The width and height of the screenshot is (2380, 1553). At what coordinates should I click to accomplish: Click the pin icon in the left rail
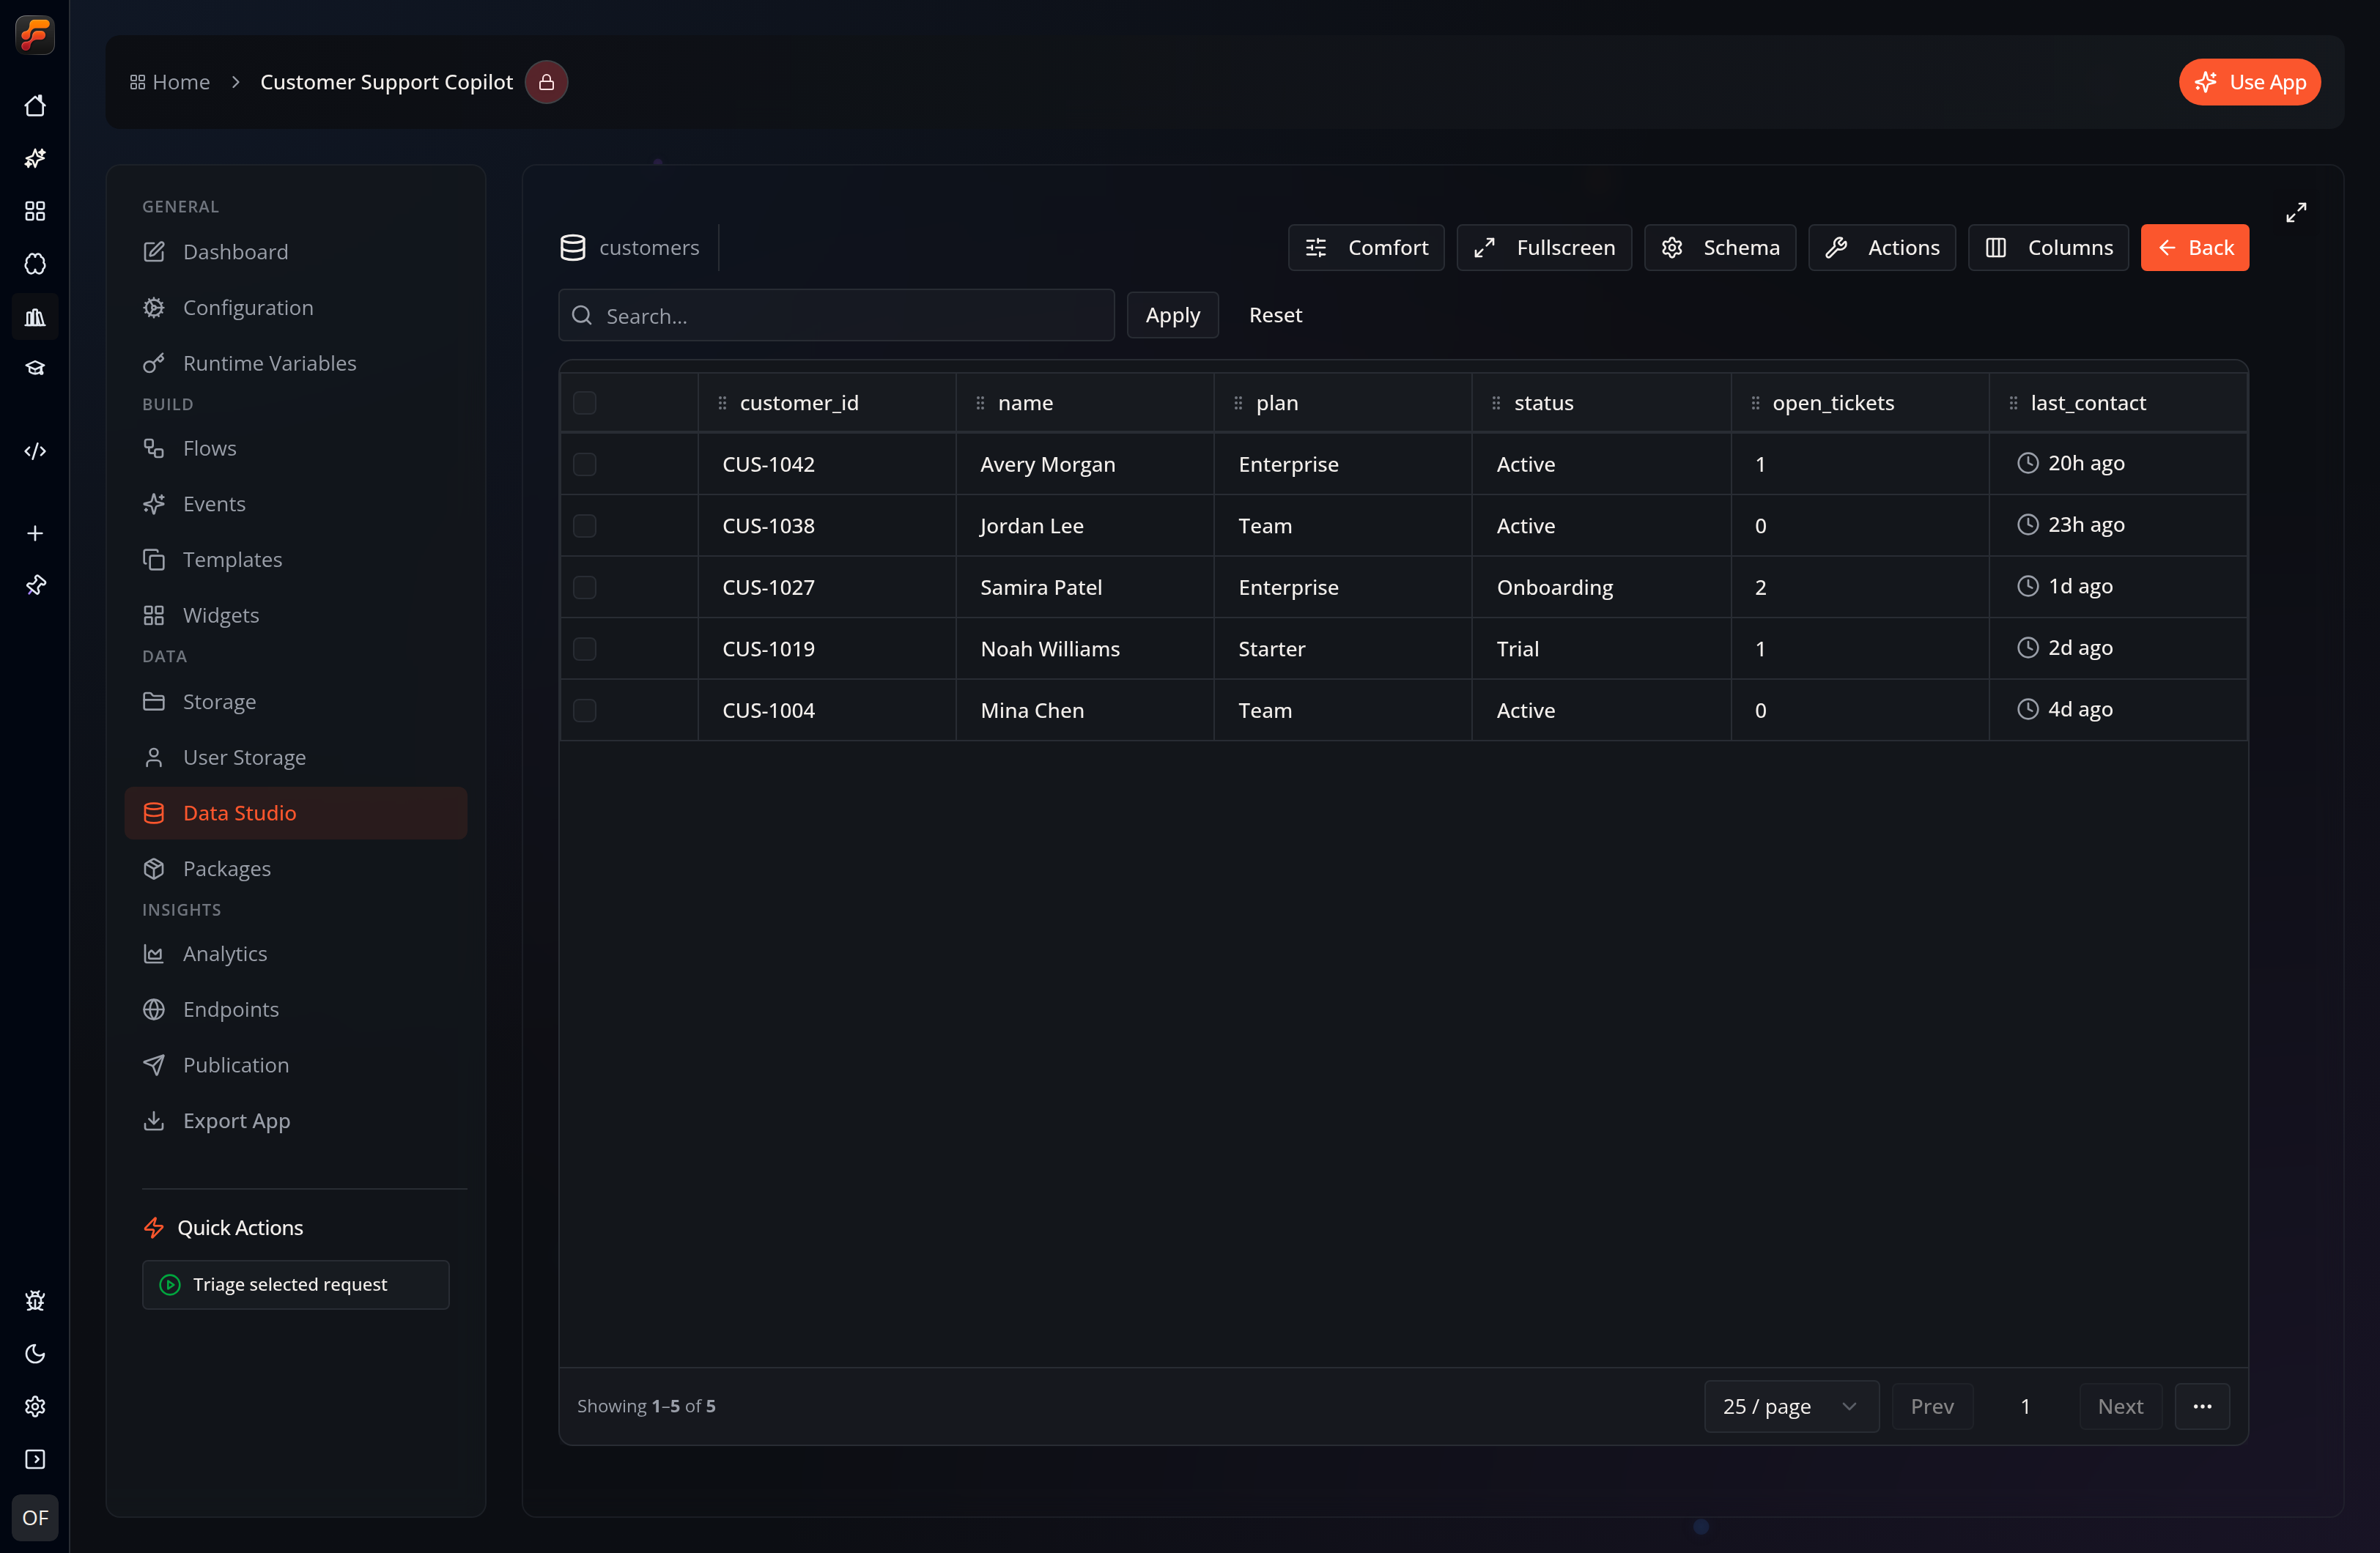point(35,585)
